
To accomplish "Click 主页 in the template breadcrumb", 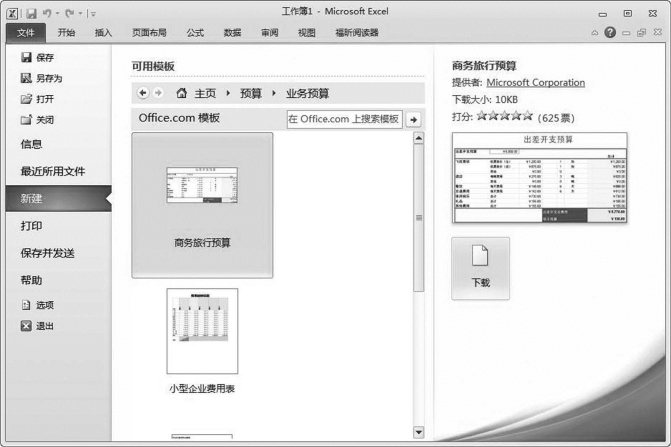I will 205,93.
